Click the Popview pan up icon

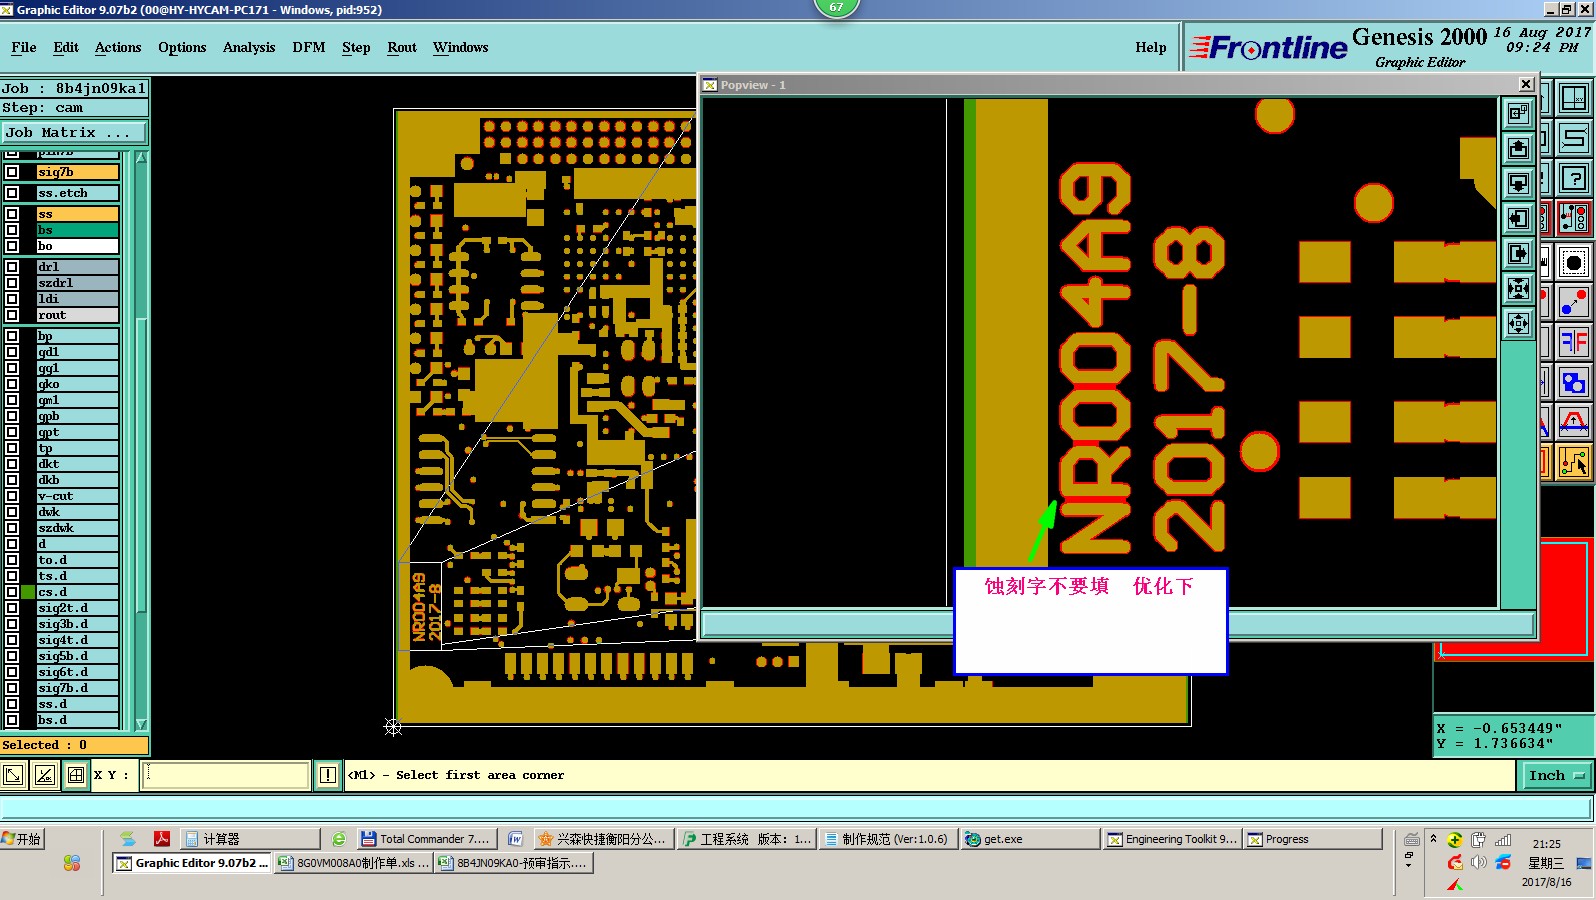point(1518,149)
